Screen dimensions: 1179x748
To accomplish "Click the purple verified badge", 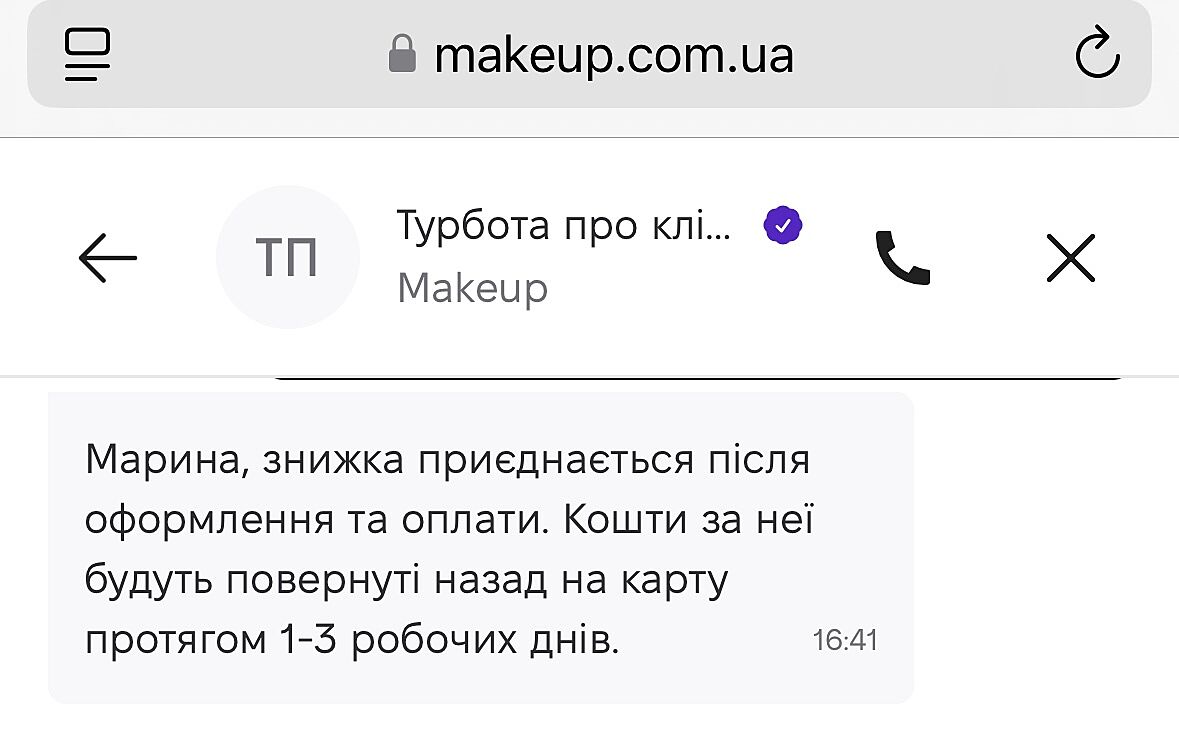I will (x=783, y=225).
